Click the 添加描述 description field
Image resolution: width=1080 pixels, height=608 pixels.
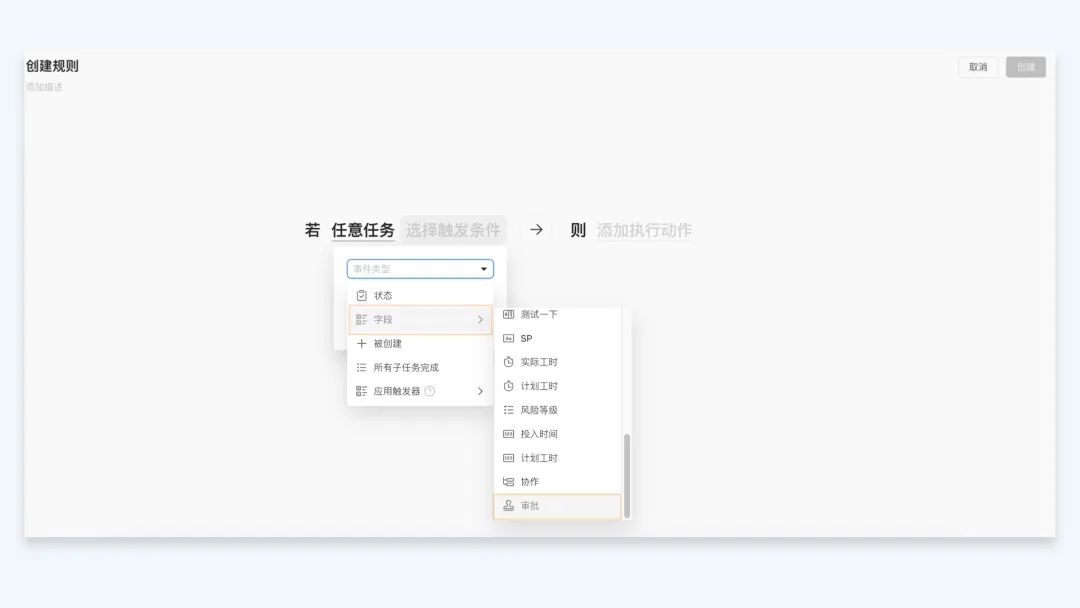[44, 87]
